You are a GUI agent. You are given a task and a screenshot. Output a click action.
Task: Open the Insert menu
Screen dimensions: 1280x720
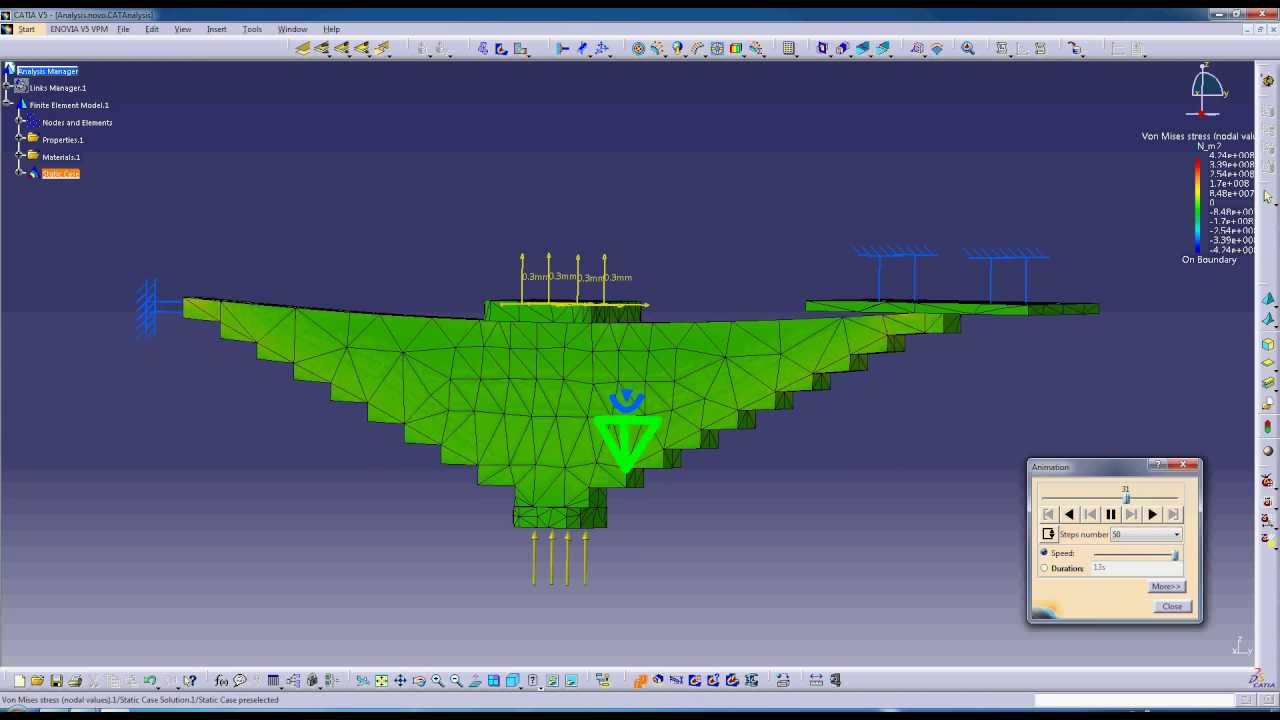pos(217,29)
